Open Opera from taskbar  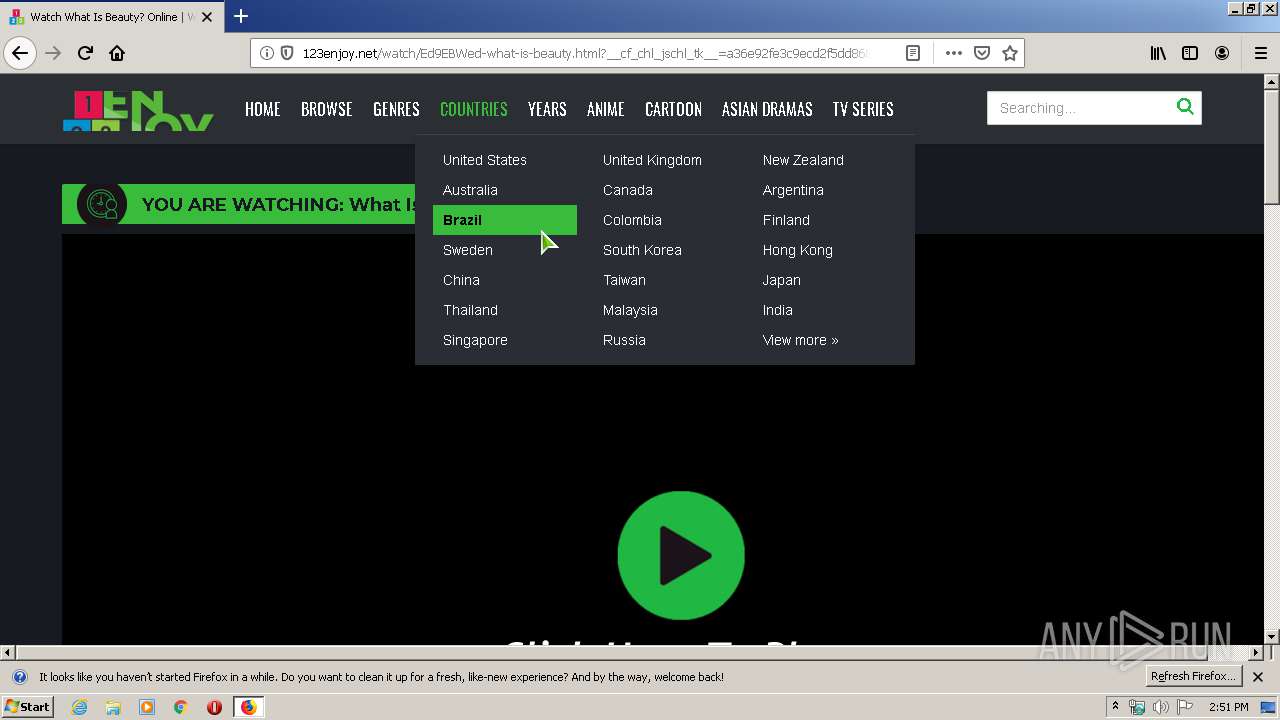click(214, 707)
